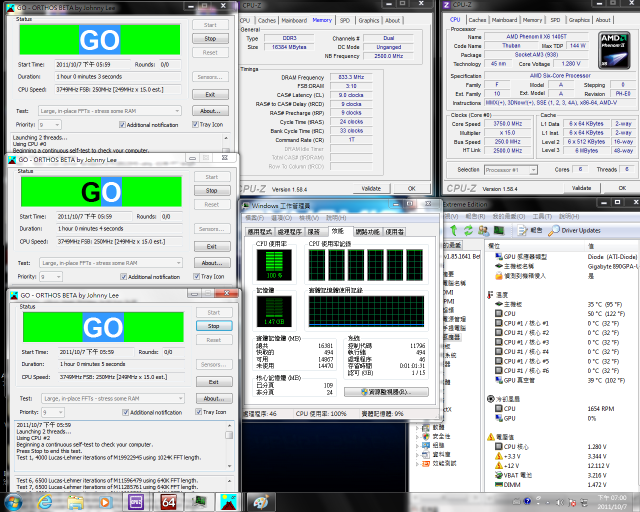Expand the 資料庫 tree node in EVEREST

click(x=417, y=454)
